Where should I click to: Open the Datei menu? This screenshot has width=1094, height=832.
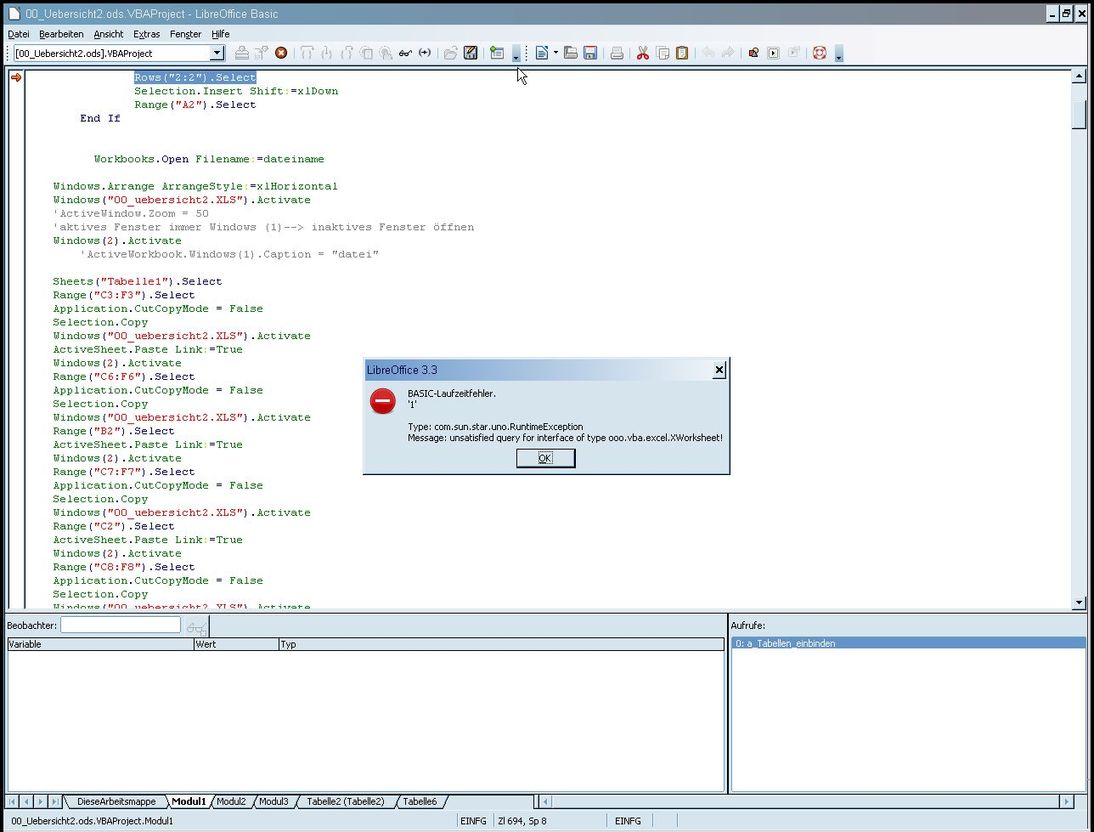18,34
